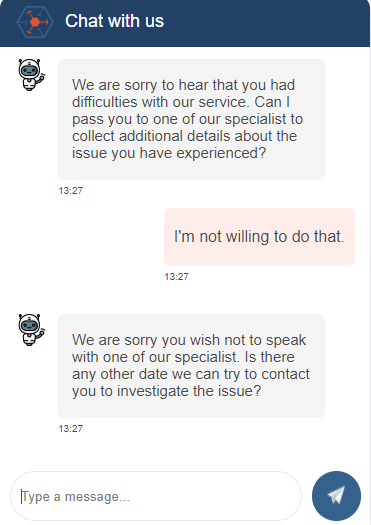Click the words "issue you have experienced?"
This screenshot has width=371, height=525.
(169, 153)
